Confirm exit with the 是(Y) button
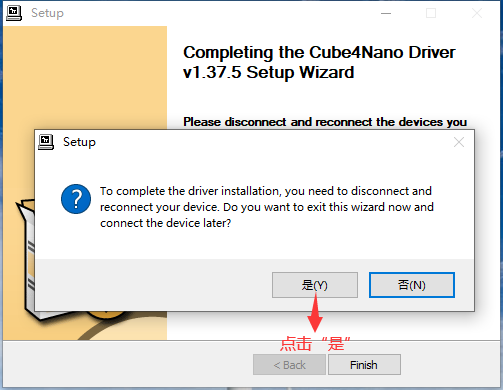The image size is (503, 390). pyautogui.click(x=315, y=285)
